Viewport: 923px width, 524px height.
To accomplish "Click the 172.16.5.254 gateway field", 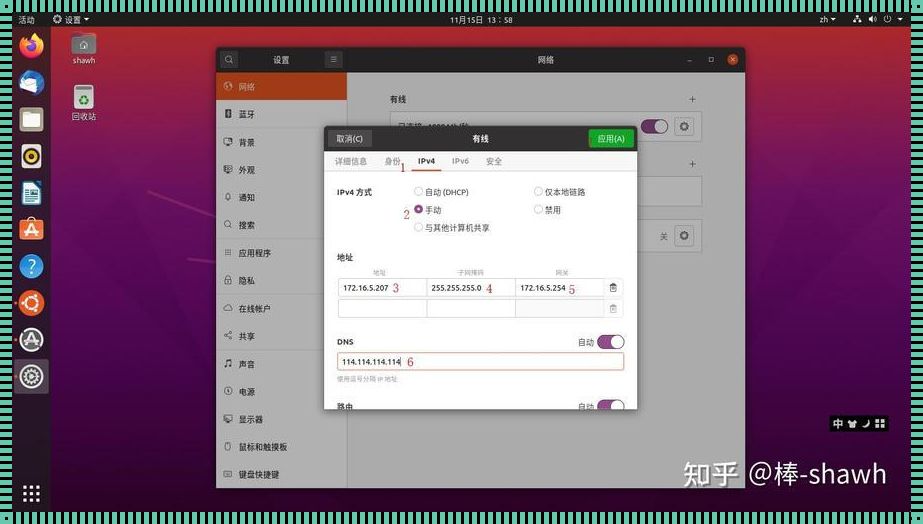I will (x=559, y=288).
